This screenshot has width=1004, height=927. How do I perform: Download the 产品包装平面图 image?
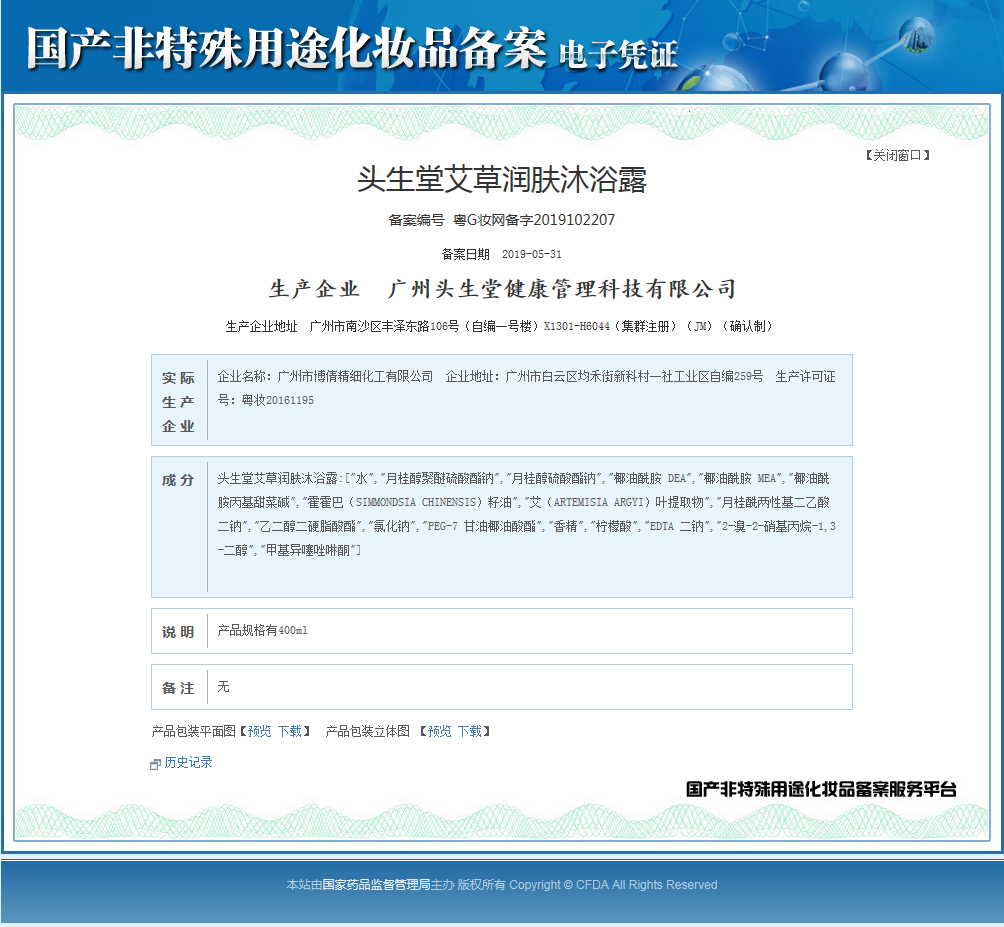click(x=289, y=731)
